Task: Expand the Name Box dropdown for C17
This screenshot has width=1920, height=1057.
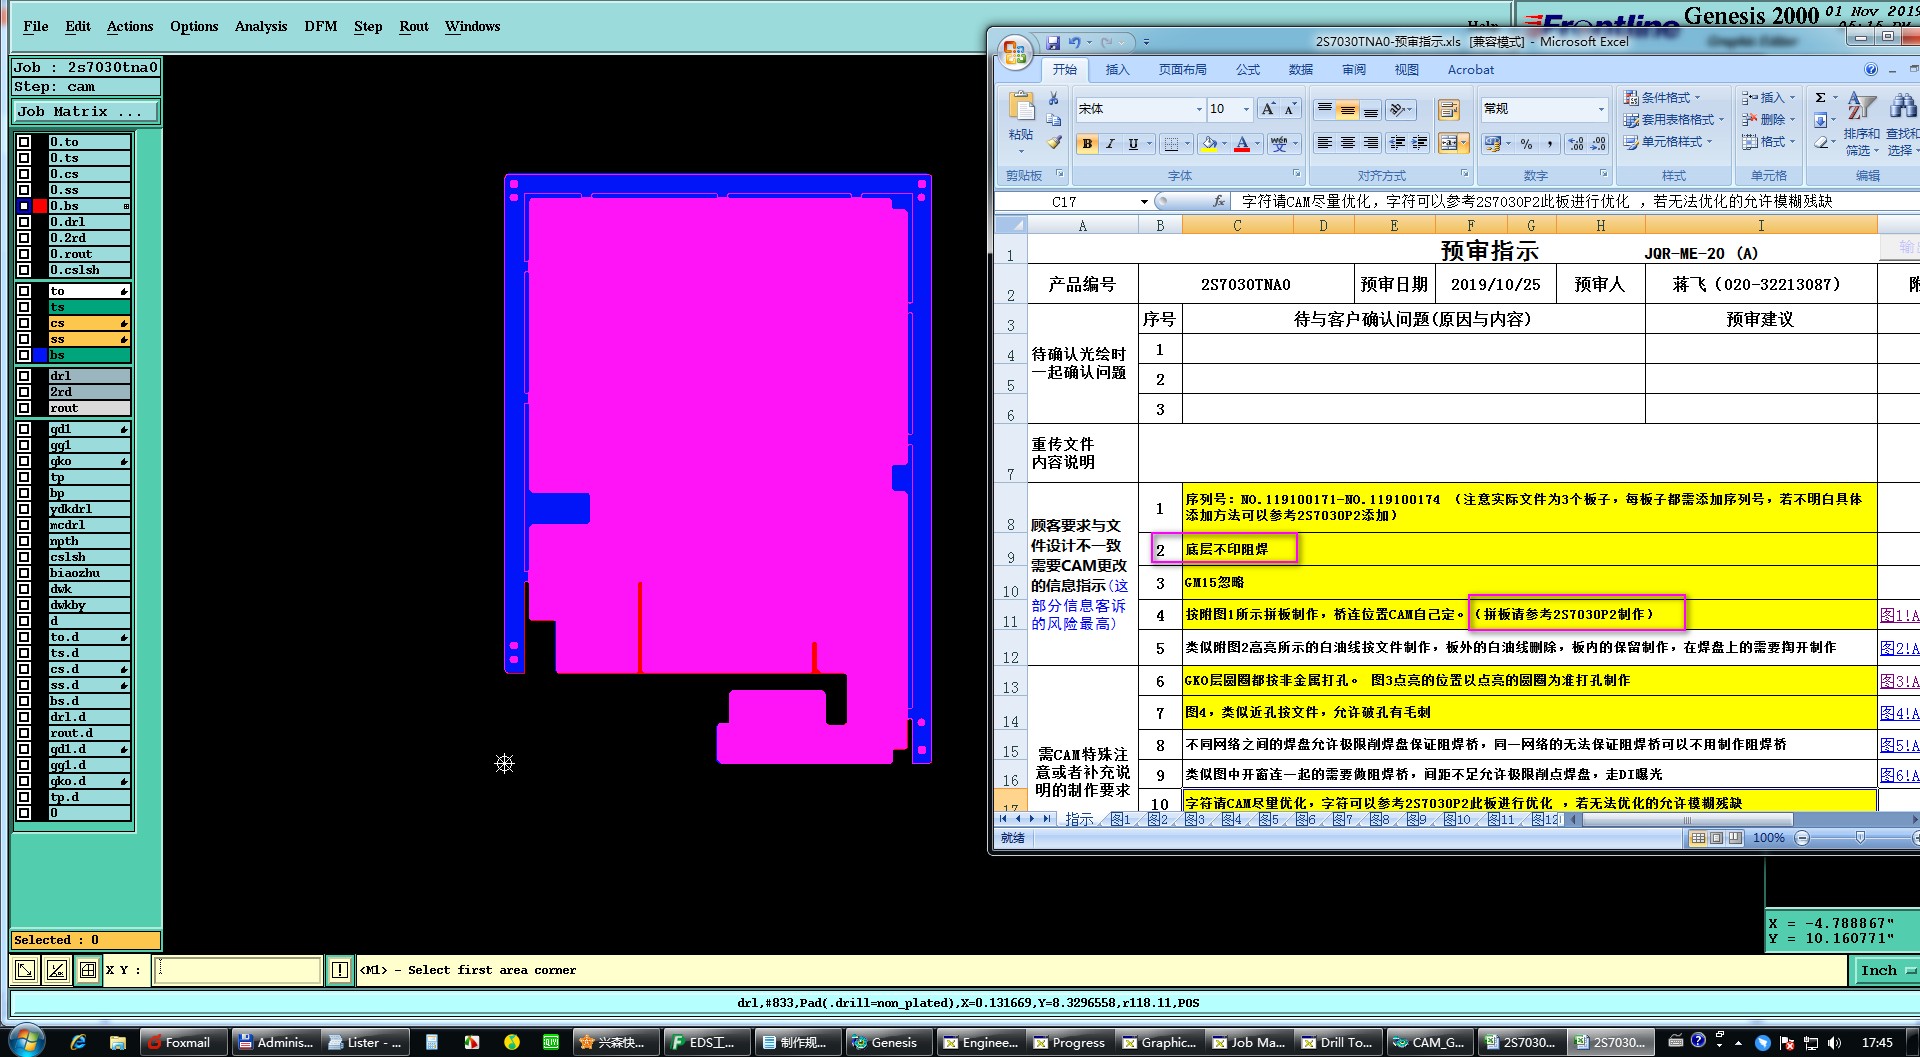Action: [x=1144, y=201]
